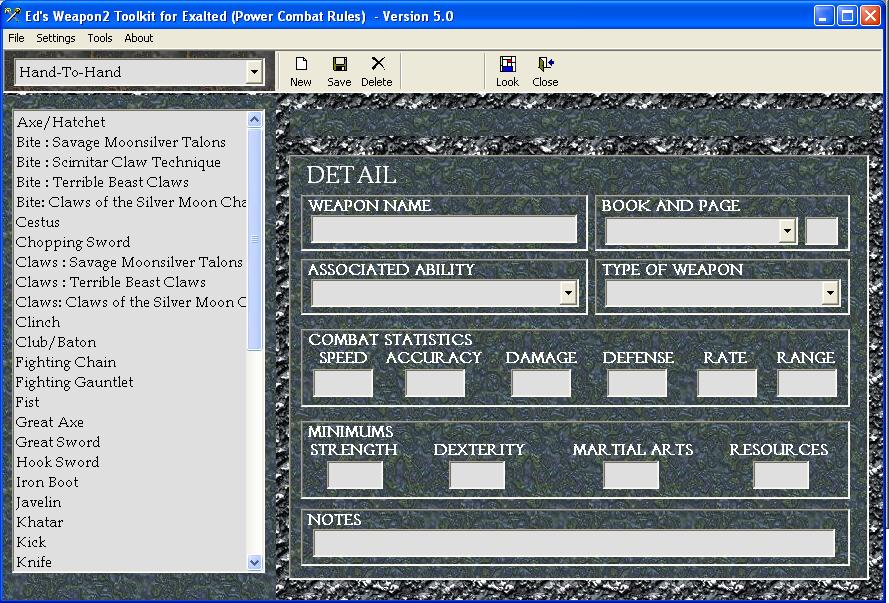Expand the Hand-To-Hand category dropdown

coord(253,72)
